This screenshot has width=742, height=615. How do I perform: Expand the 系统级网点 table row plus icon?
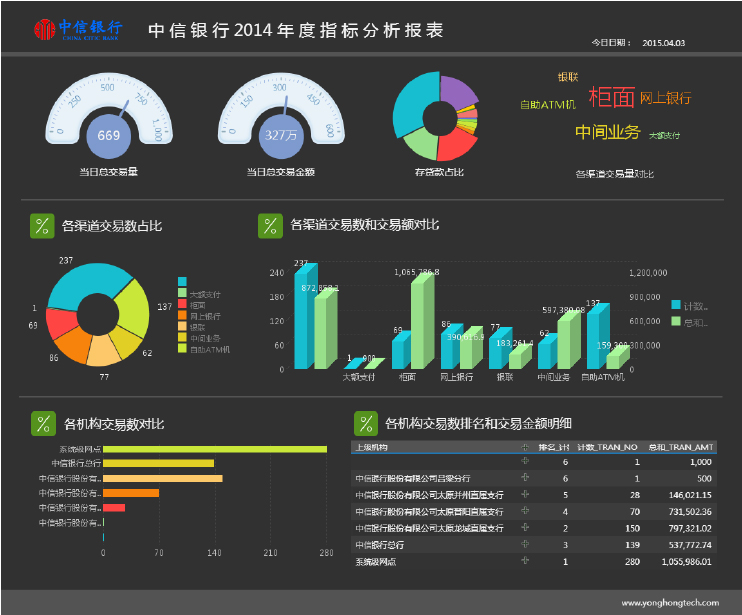pyautogui.click(x=525, y=561)
